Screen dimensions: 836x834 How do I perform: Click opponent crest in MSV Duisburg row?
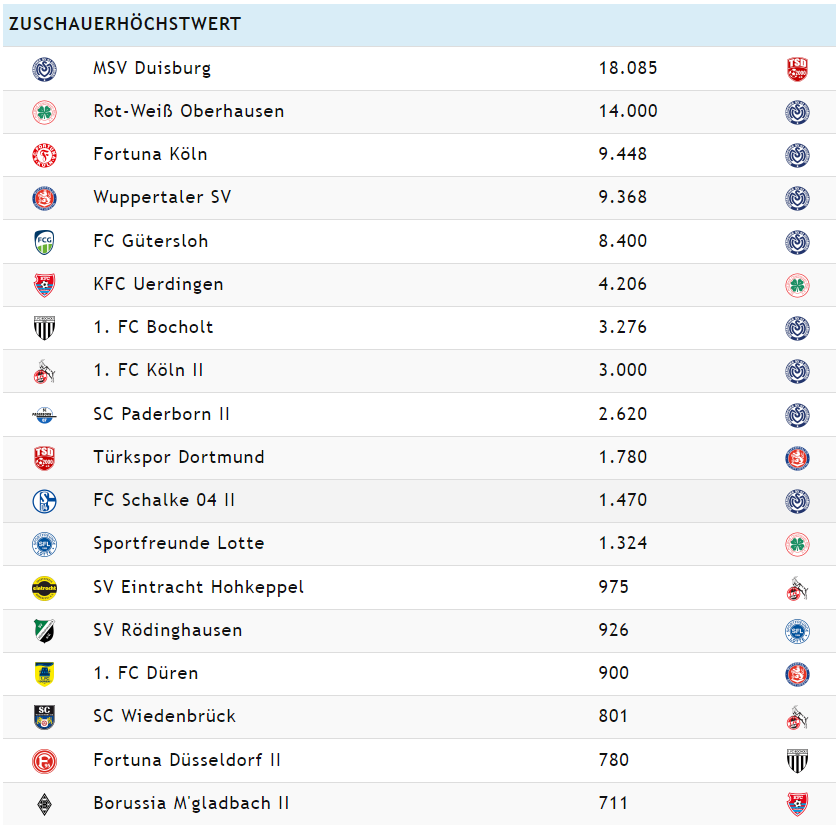pos(797,69)
